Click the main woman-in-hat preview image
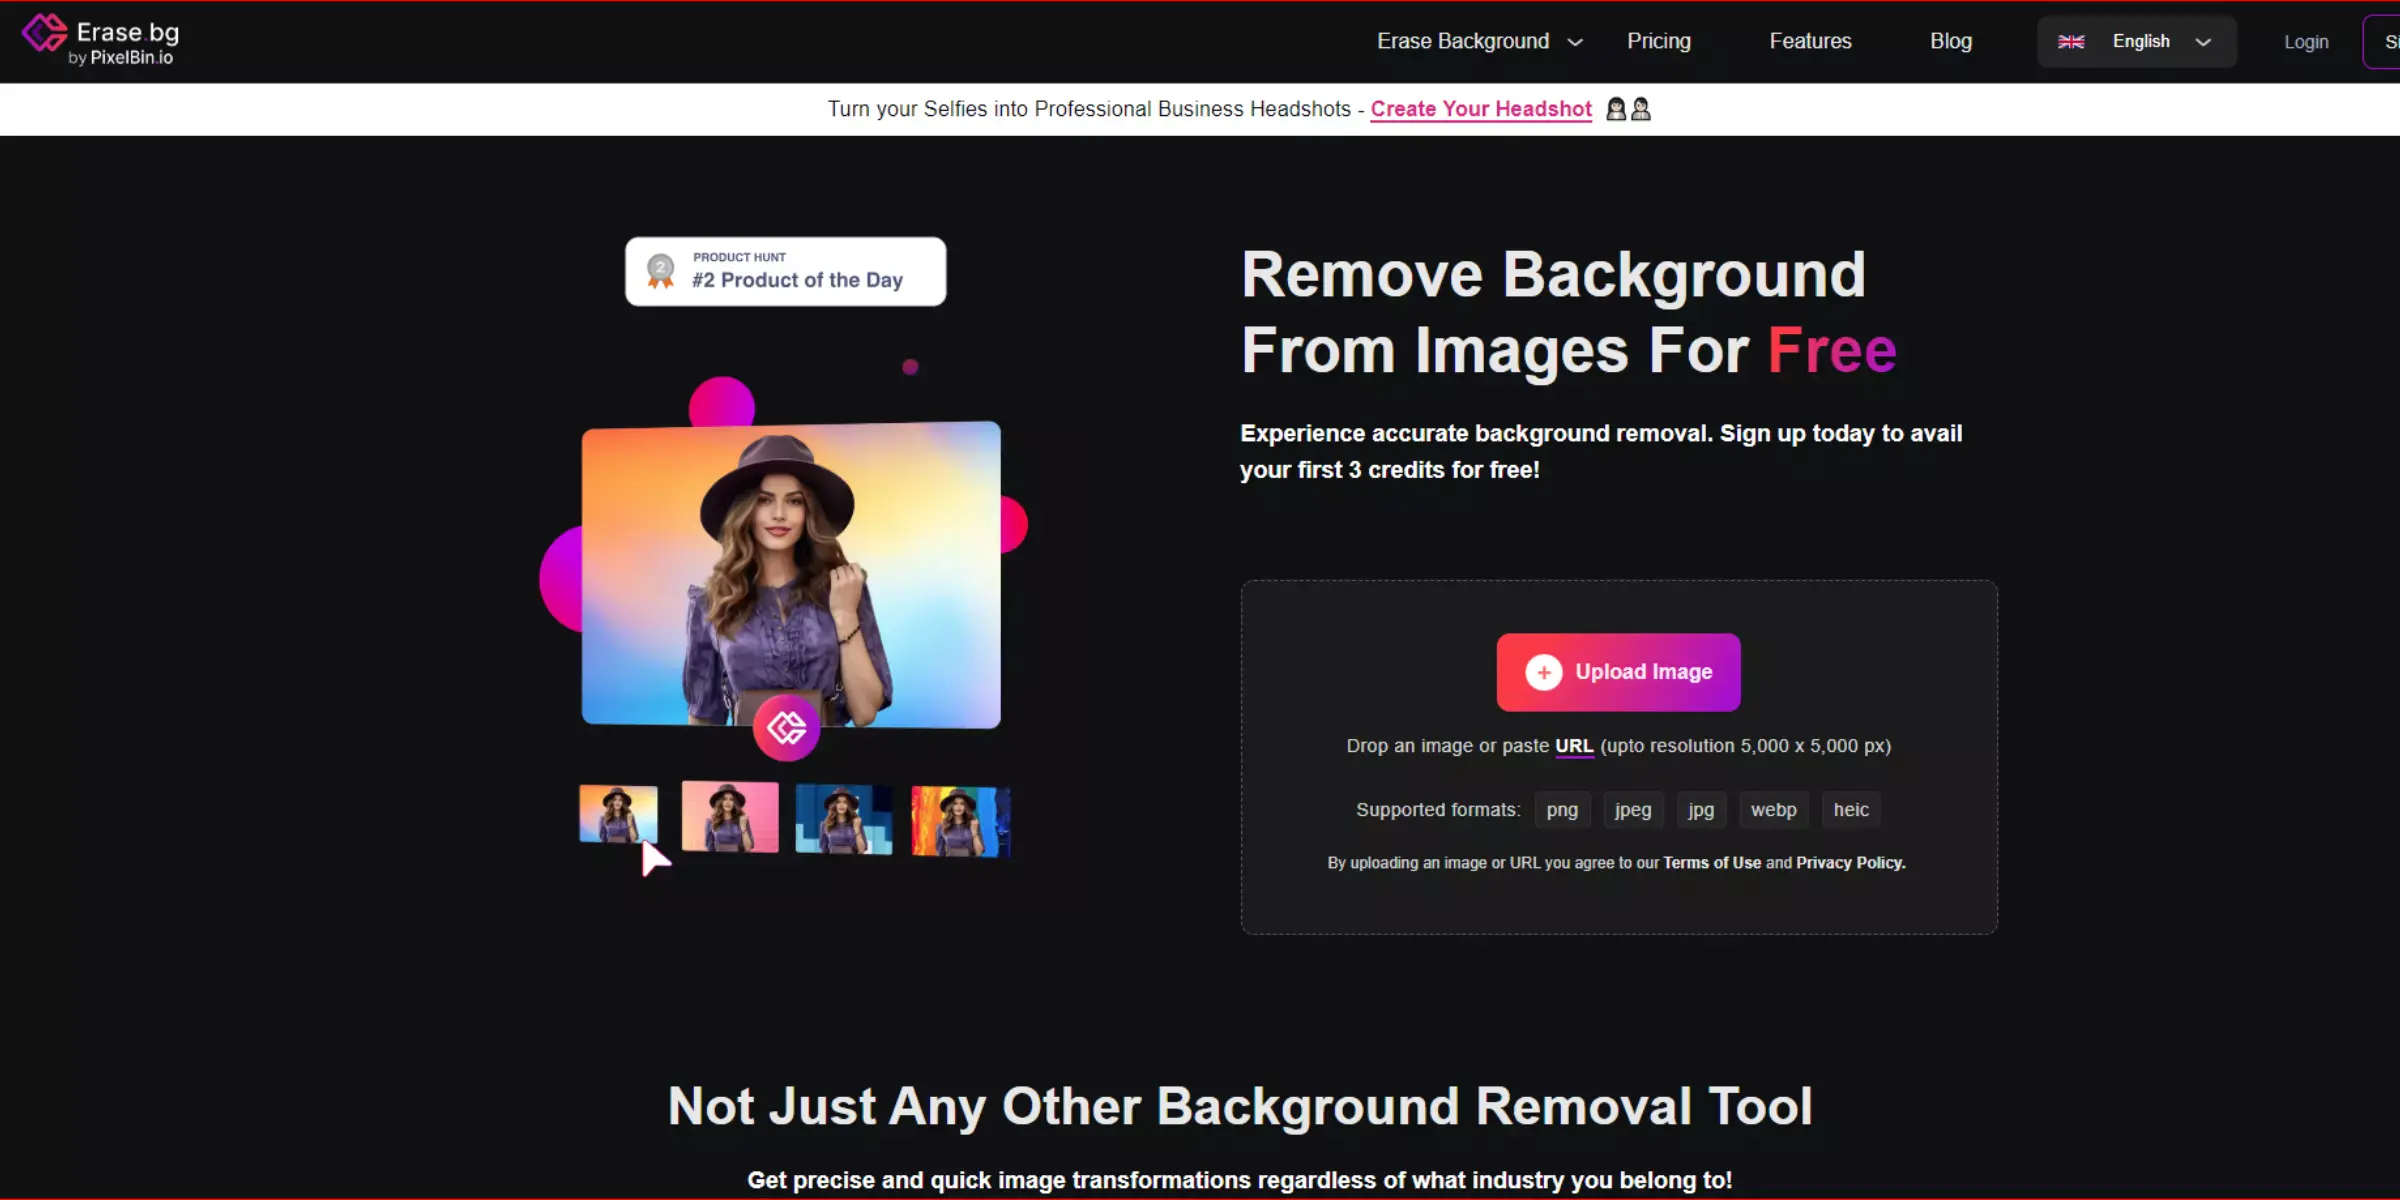 pyautogui.click(x=791, y=574)
